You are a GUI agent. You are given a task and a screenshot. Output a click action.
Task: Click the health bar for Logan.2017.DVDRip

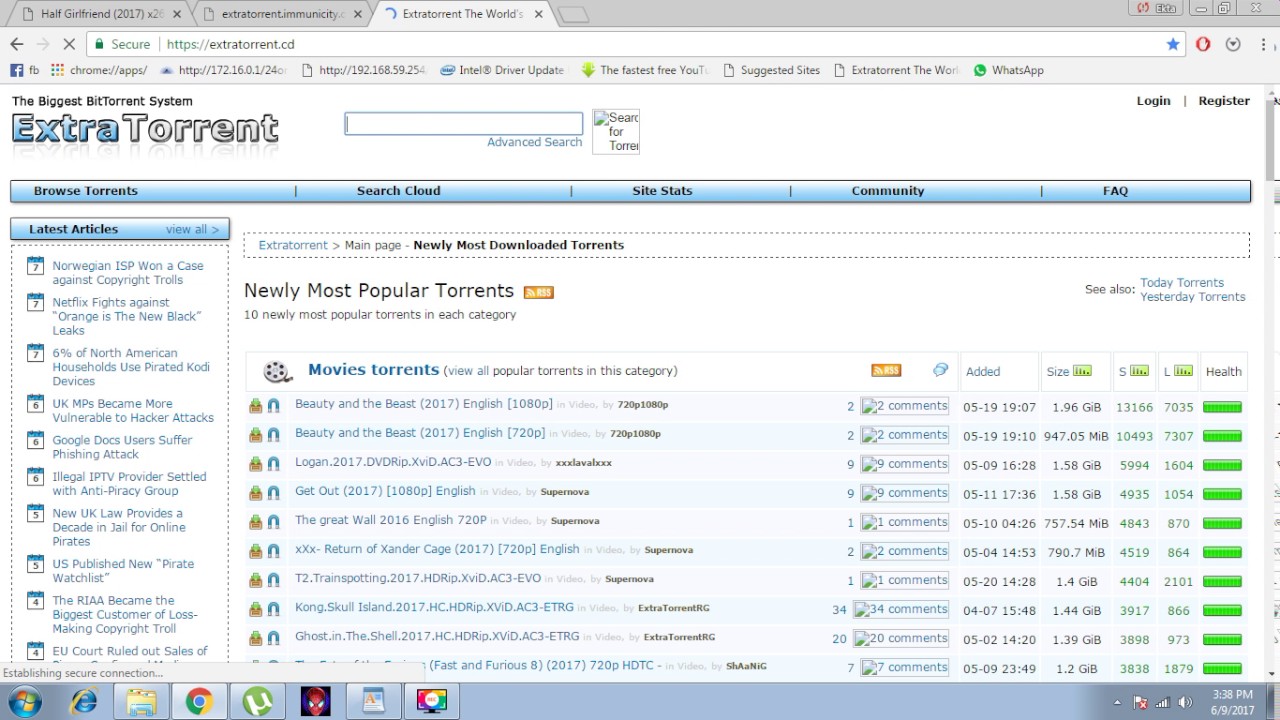tap(1222, 465)
